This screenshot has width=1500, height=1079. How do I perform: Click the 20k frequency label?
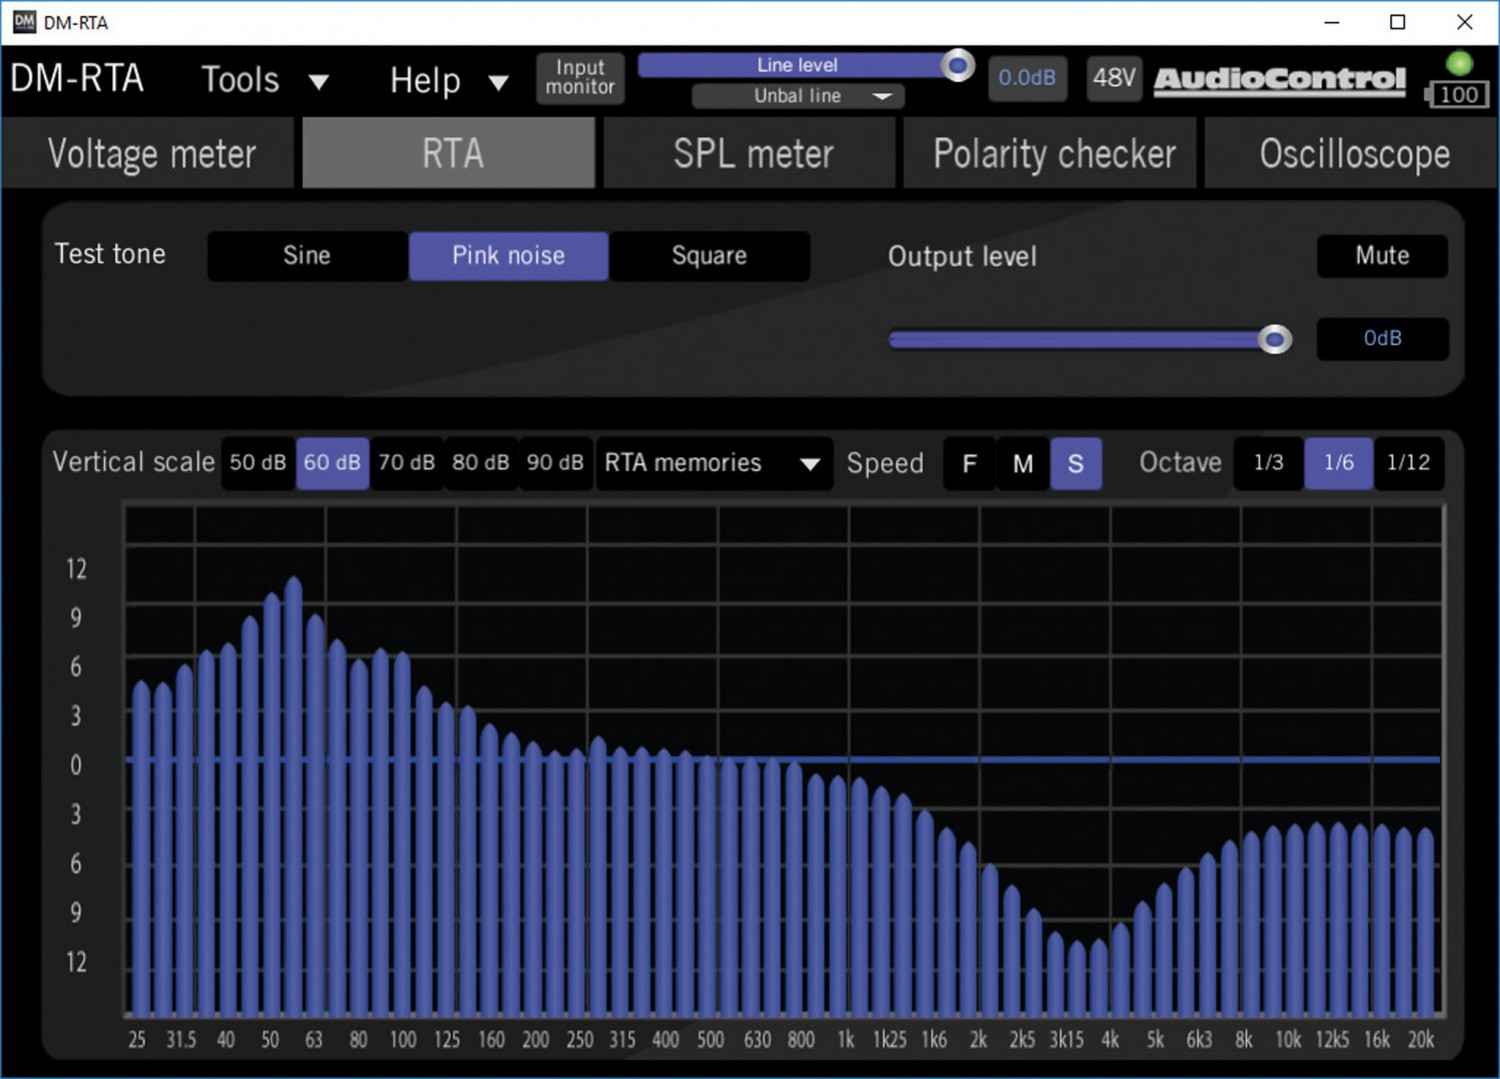(x=1421, y=1040)
